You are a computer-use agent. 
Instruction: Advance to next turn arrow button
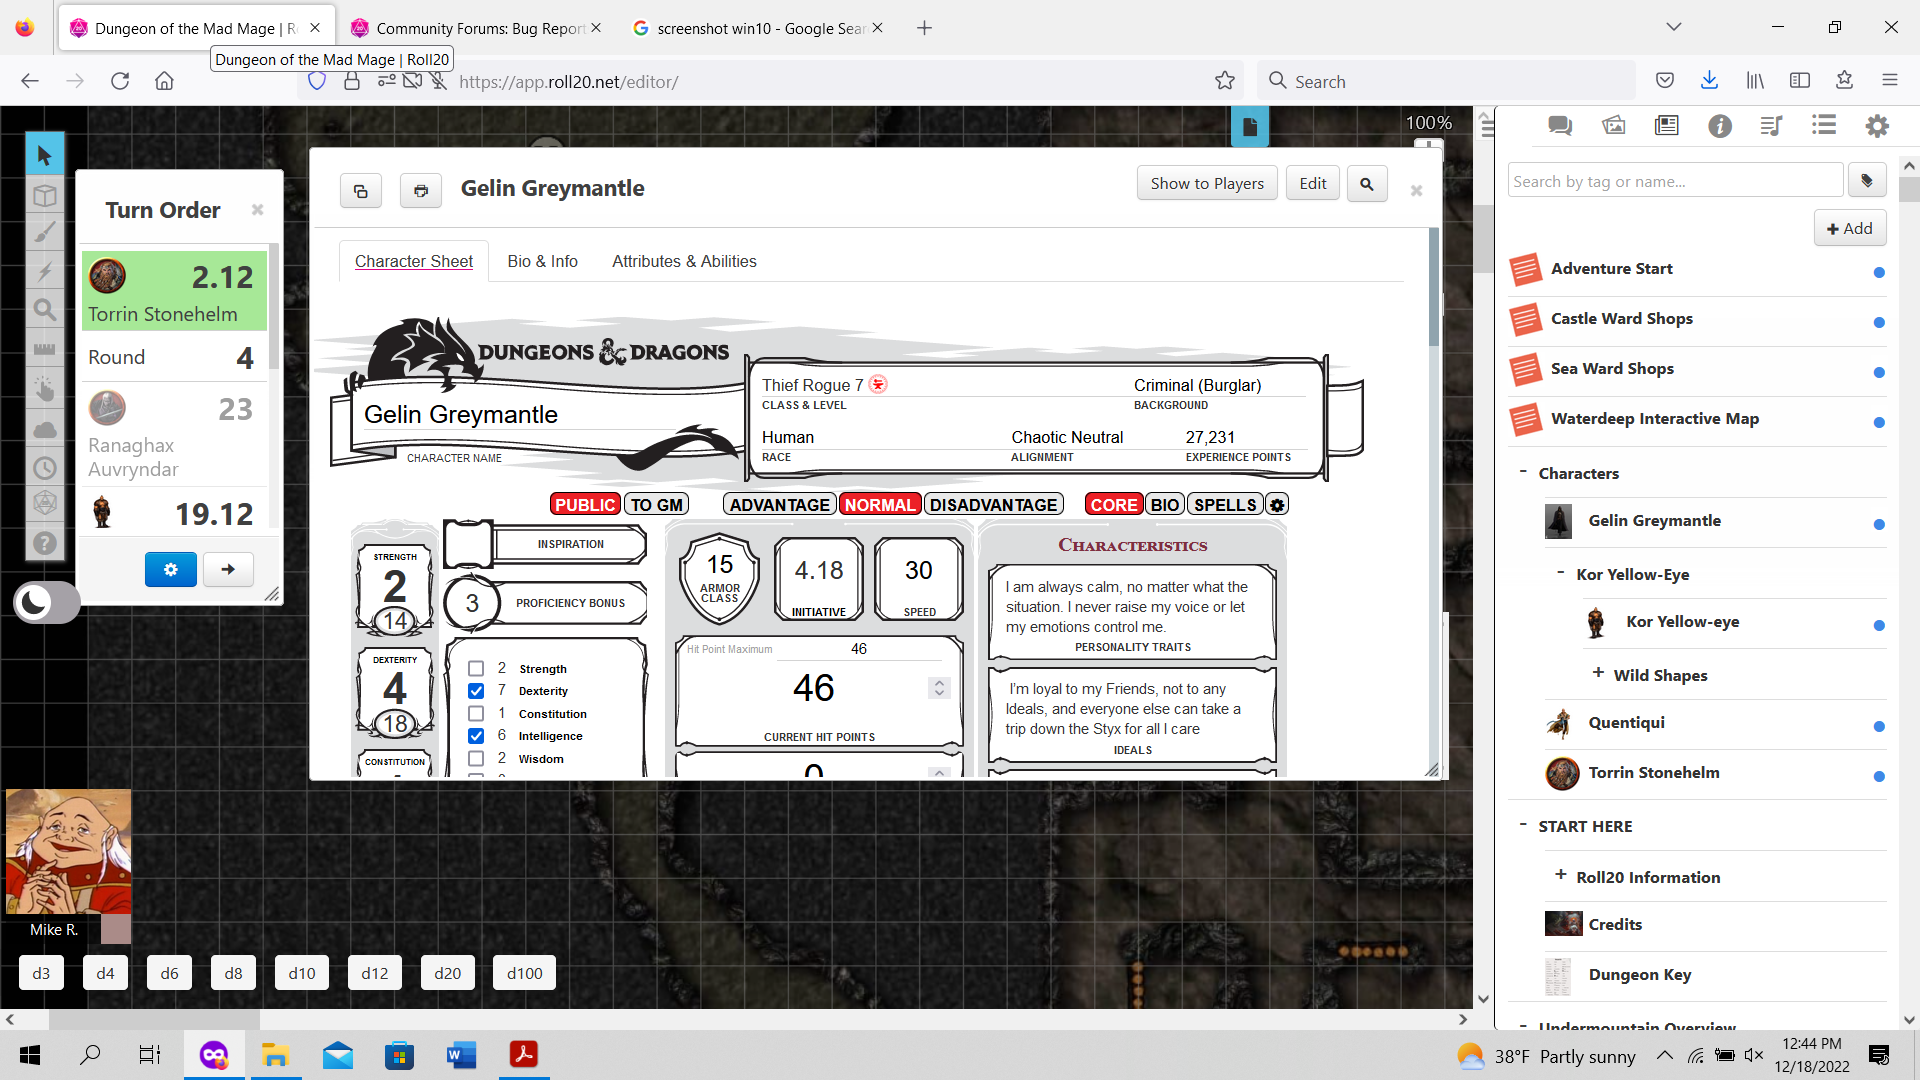click(228, 569)
